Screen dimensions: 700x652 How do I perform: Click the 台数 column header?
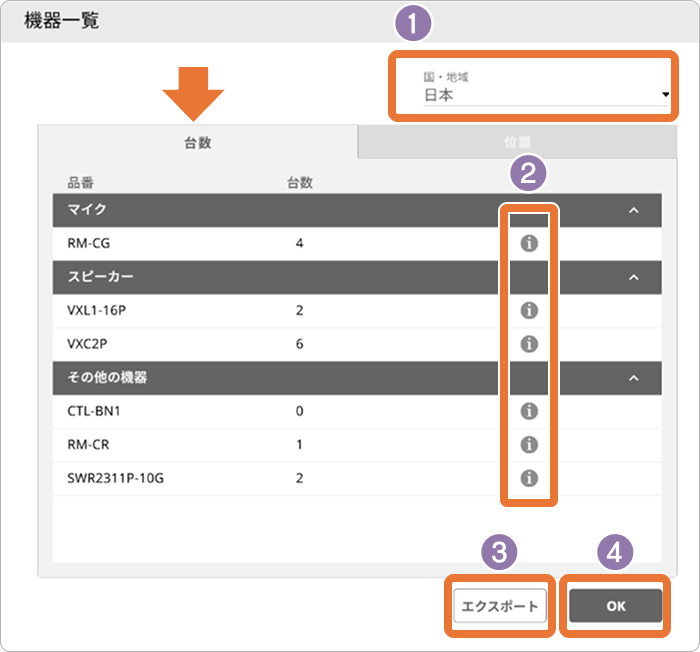[x=300, y=182]
